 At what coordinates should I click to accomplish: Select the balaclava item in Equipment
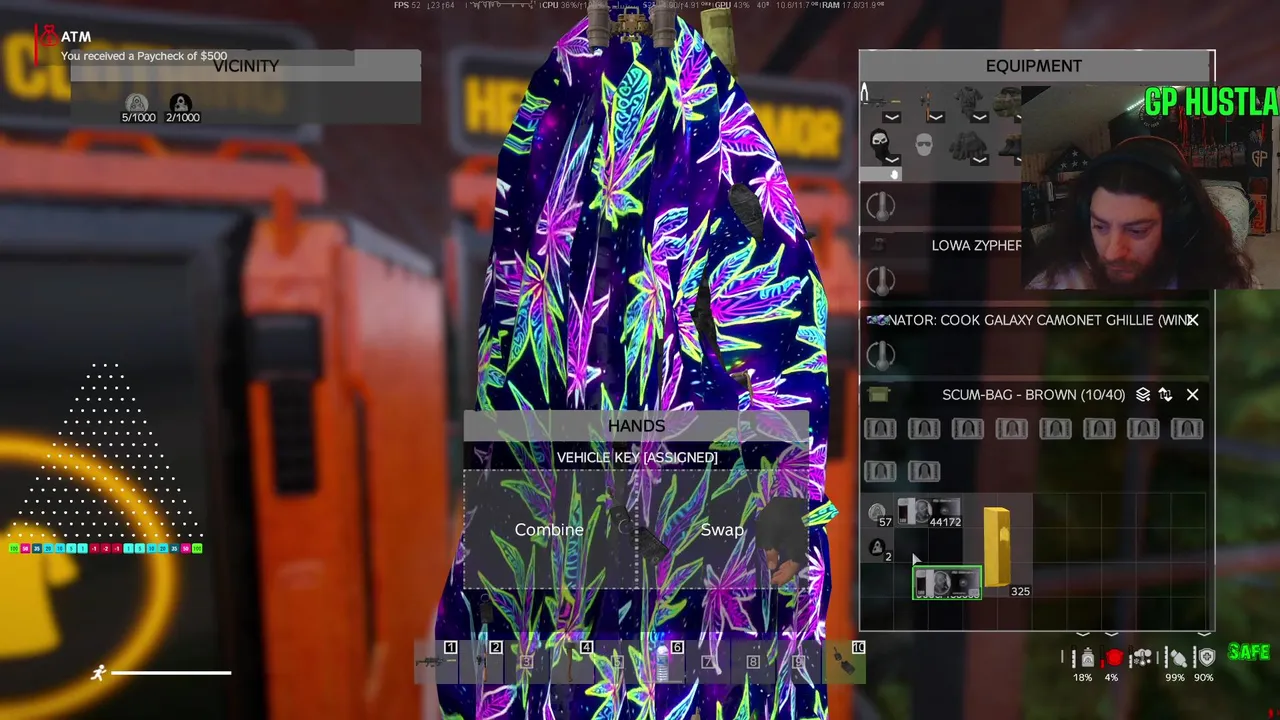[x=879, y=144]
